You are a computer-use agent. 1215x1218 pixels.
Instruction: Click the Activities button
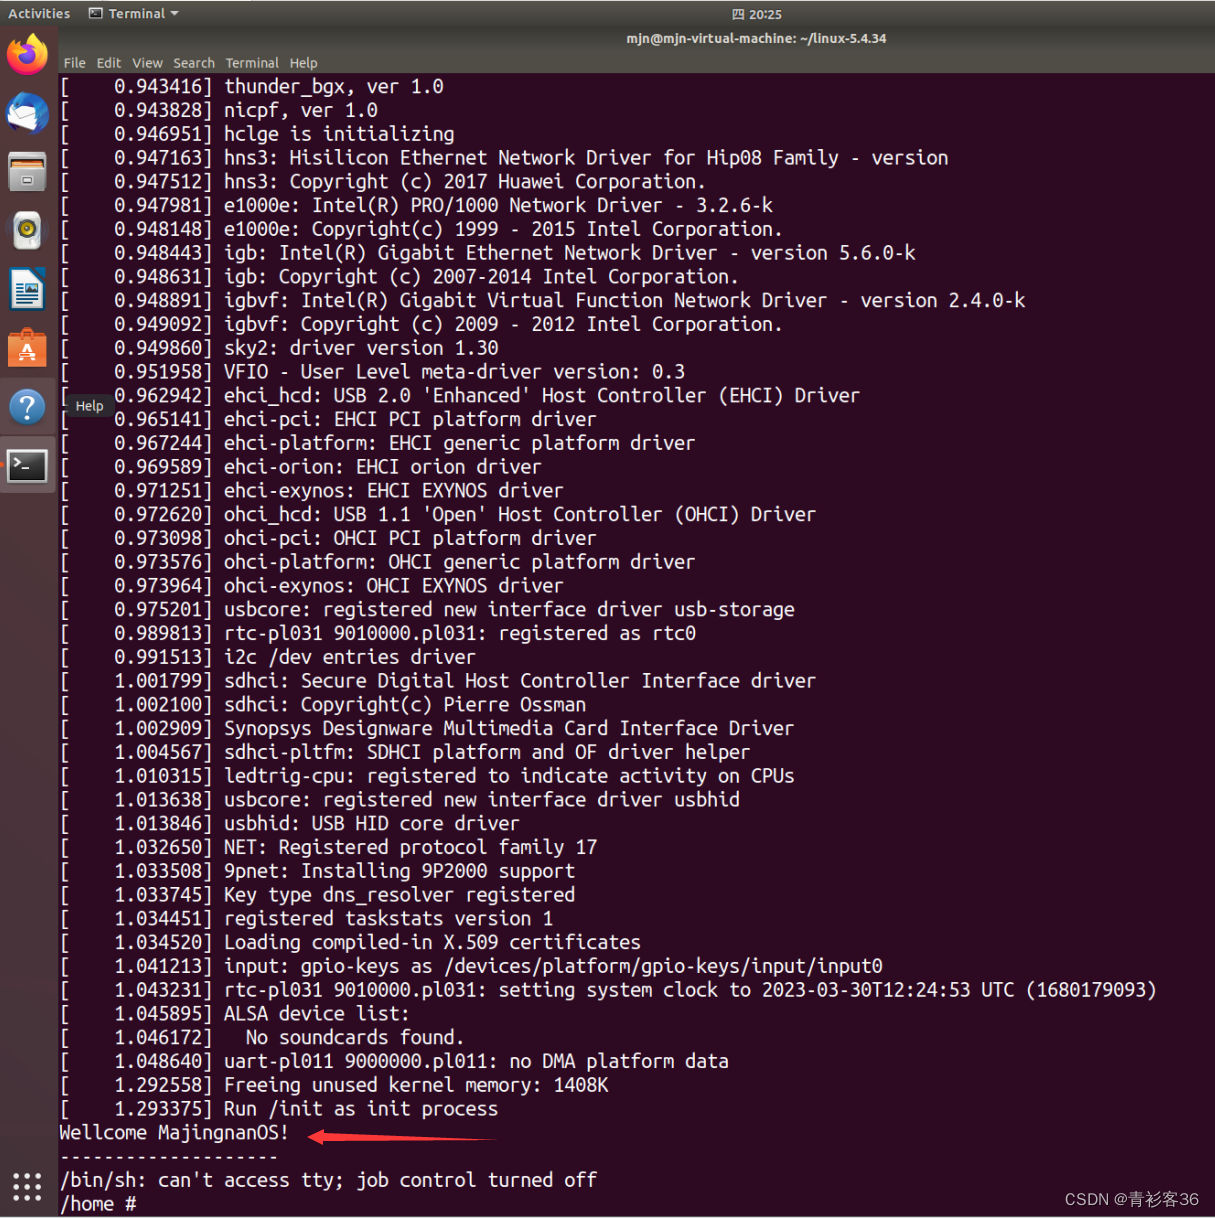pos(39,13)
